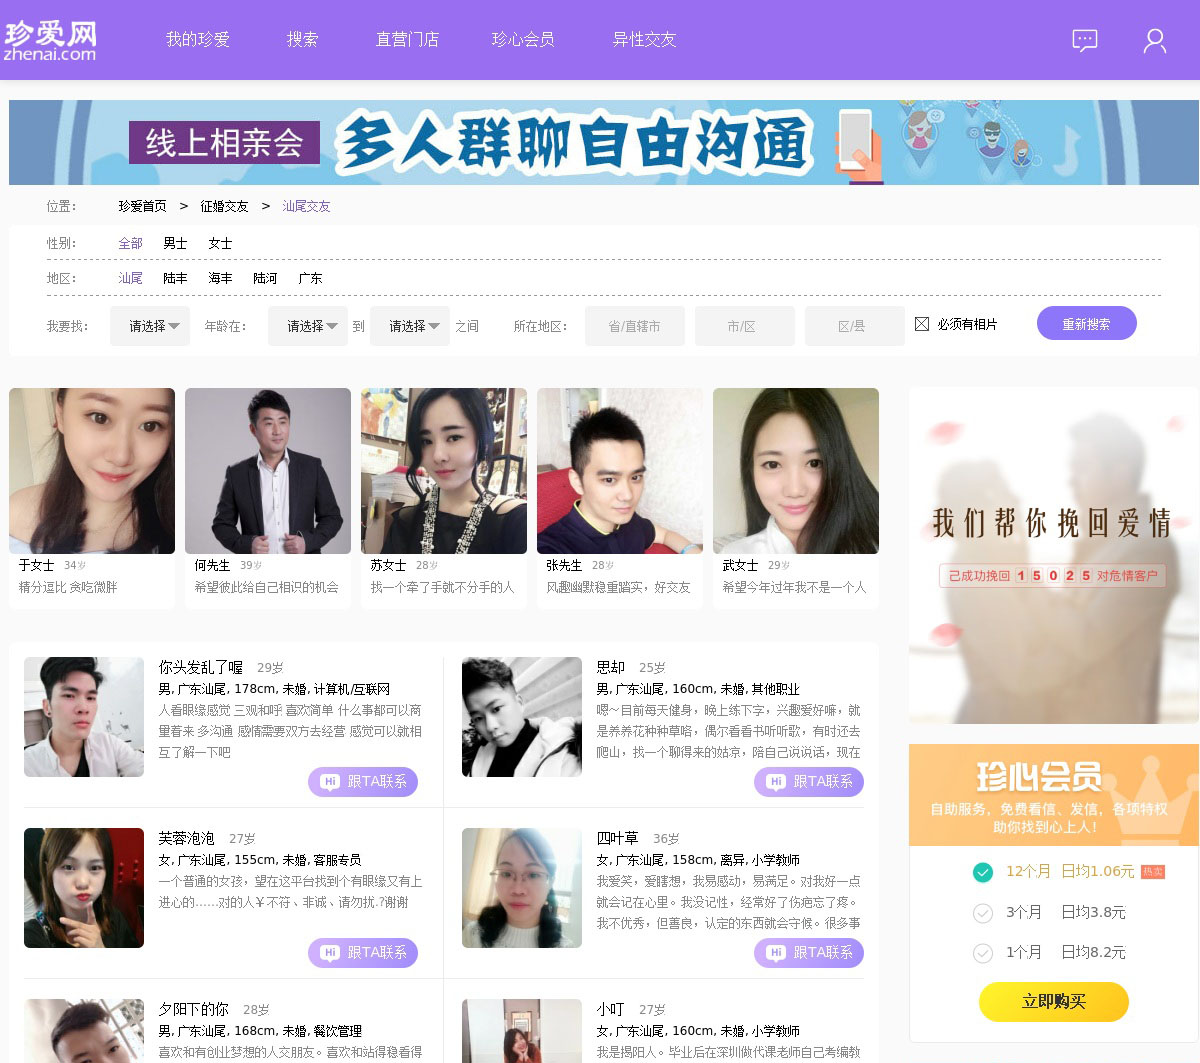Viewport: 1200px width, 1063px height.
Task: Open 四叶草 profile picture
Action: (522, 888)
